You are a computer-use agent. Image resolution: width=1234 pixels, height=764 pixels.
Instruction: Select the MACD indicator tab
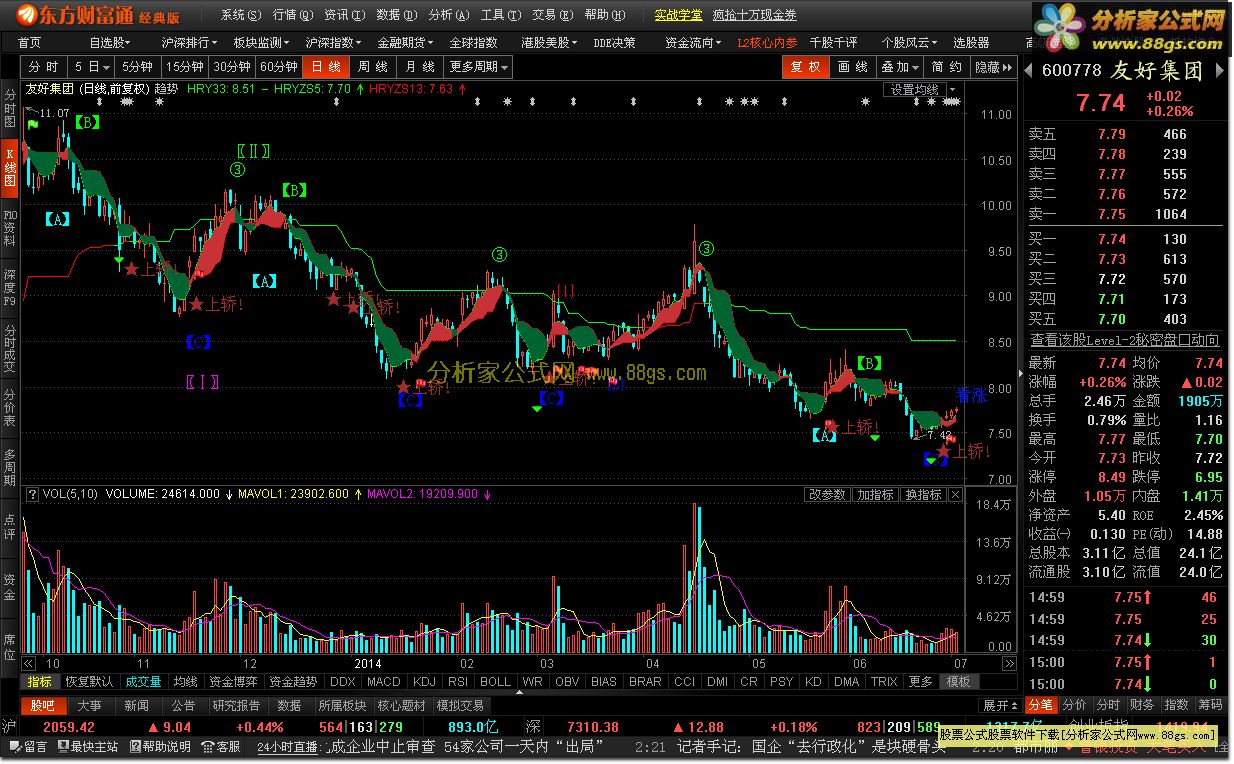point(383,682)
